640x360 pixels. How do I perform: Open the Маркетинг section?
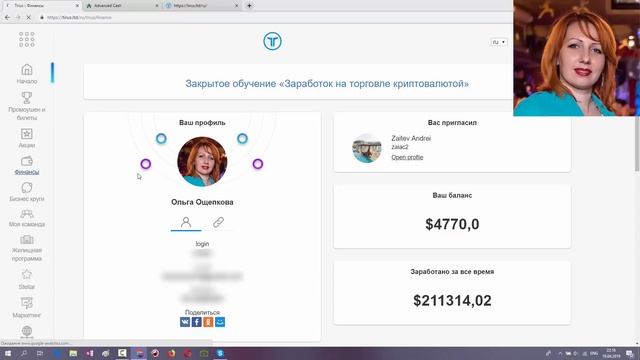tap(27, 308)
